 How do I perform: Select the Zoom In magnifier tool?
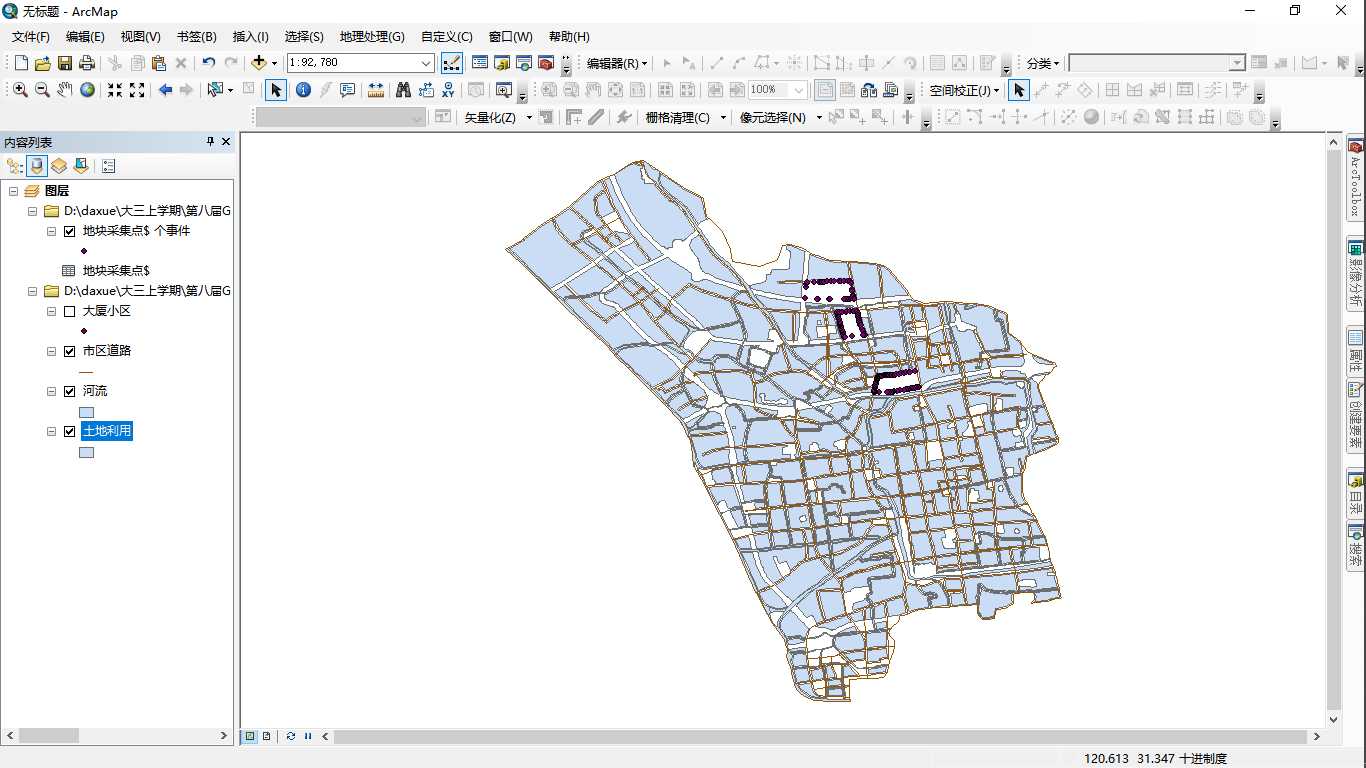click(x=20, y=90)
